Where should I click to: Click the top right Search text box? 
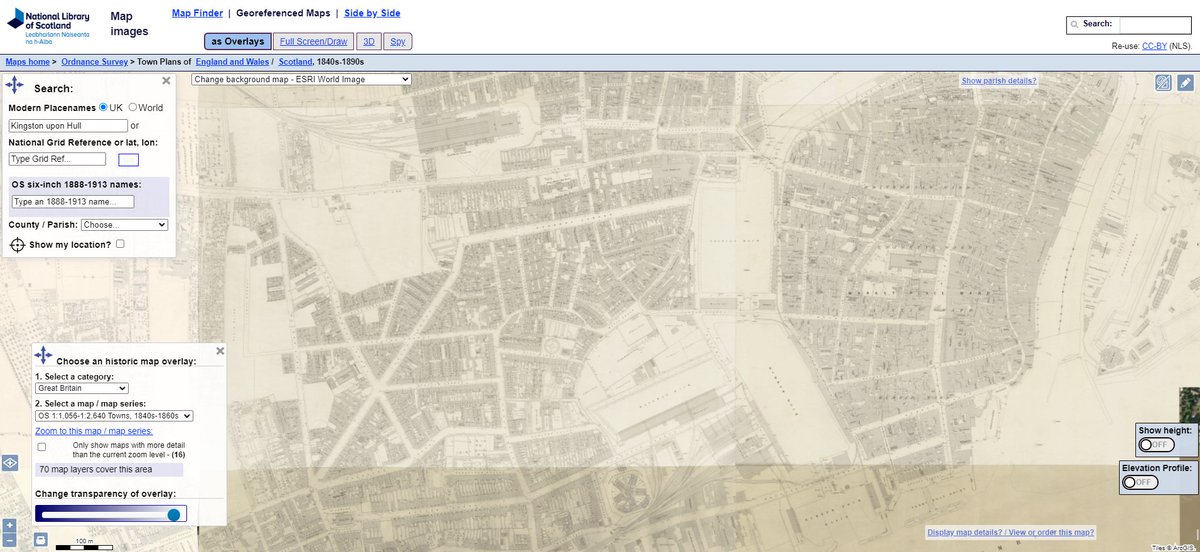point(1155,25)
